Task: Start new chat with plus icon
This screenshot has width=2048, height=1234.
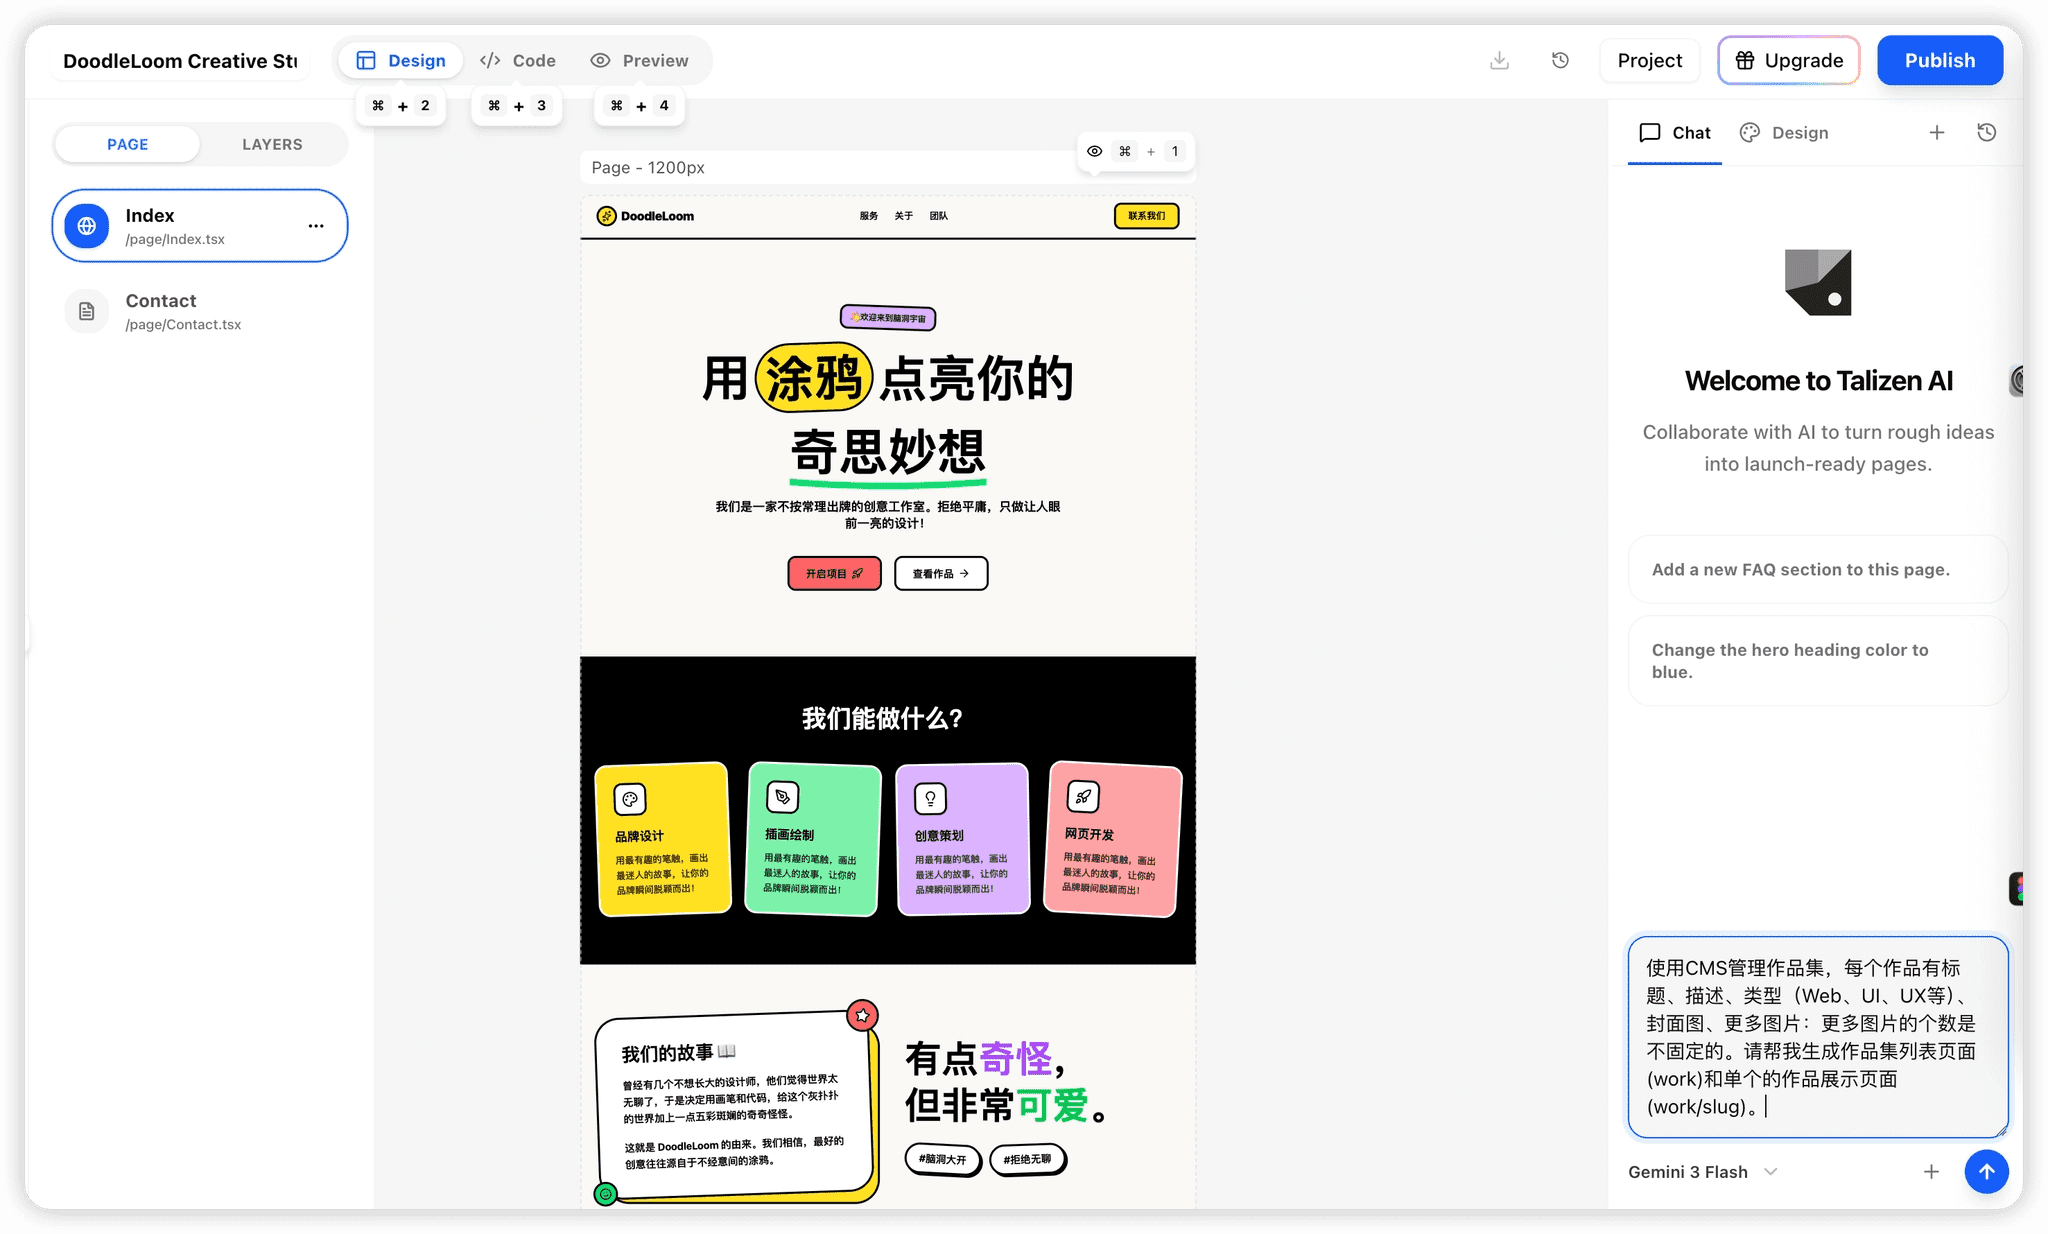Action: [x=1937, y=133]
